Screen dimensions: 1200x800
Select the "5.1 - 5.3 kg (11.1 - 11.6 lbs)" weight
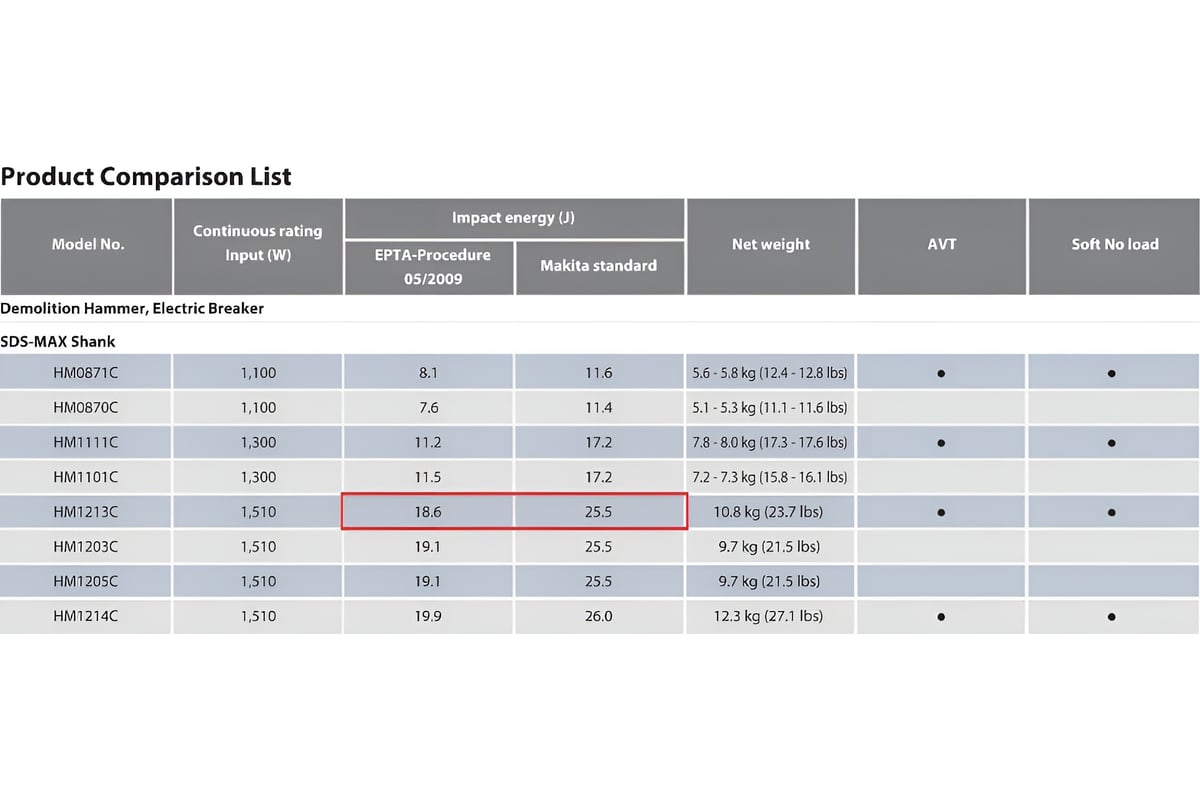pyautogui.click(x=770, y=408)
